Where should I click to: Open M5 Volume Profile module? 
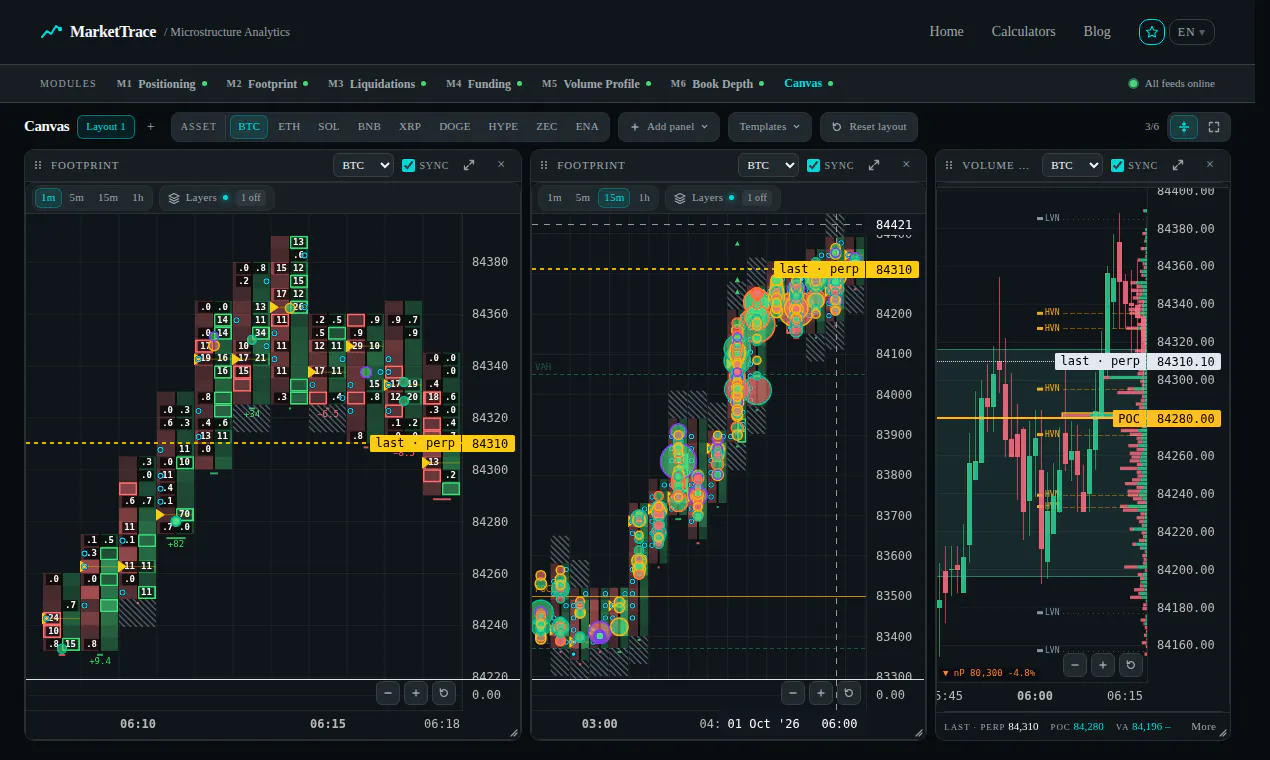pyautogui.click(x=596, y=84)
